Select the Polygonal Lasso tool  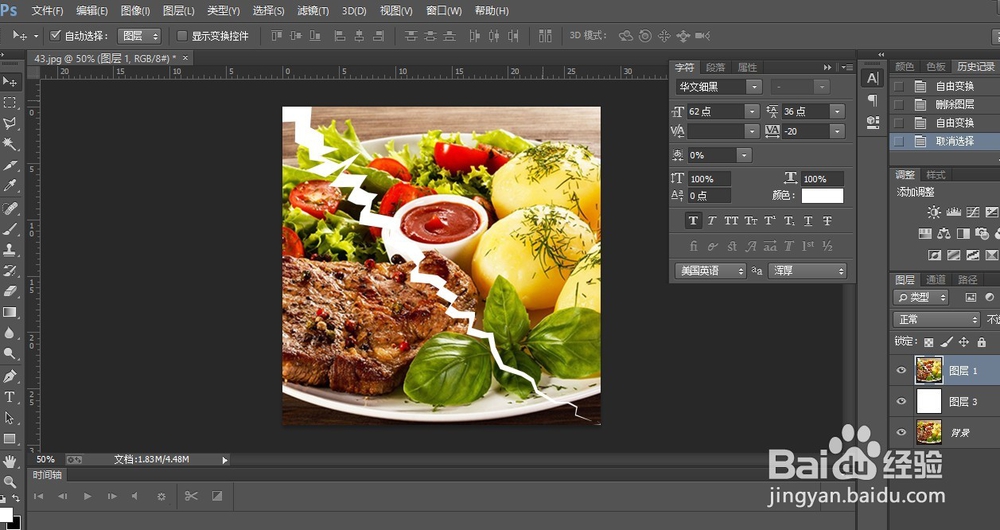(x=10, y=124)
